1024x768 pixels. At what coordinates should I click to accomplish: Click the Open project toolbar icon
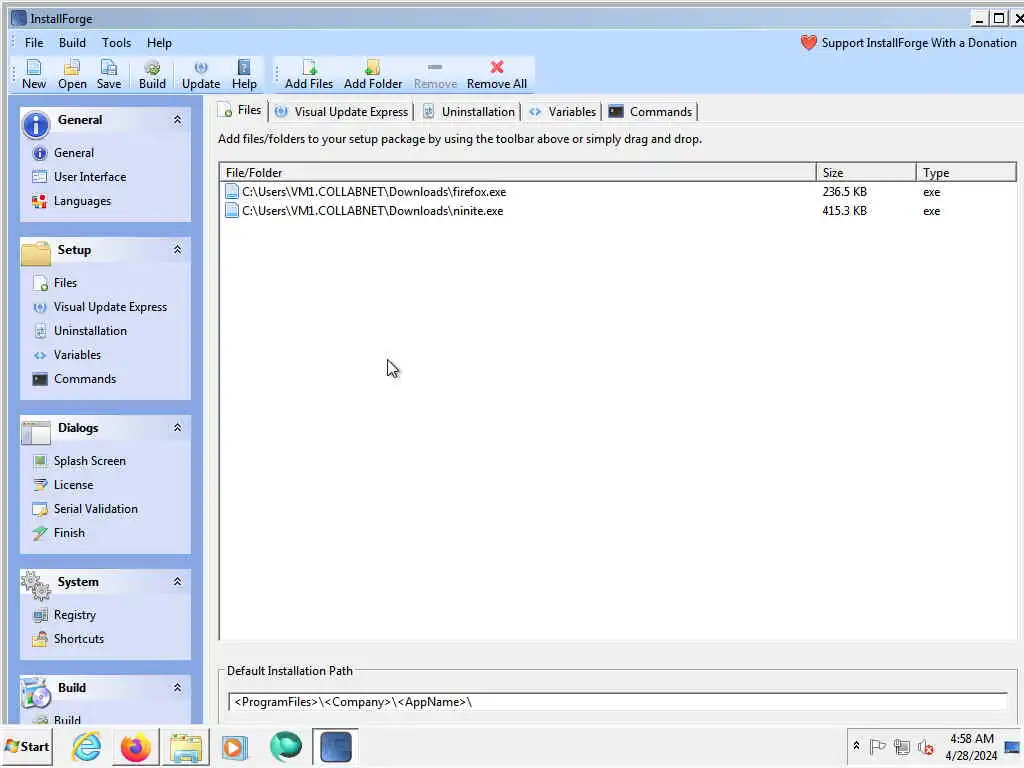pos(72,74)
